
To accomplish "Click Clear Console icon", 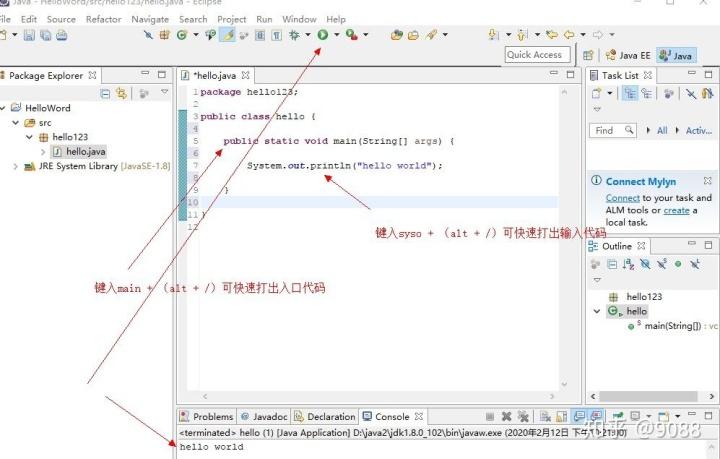I will [x=545, y=416].
